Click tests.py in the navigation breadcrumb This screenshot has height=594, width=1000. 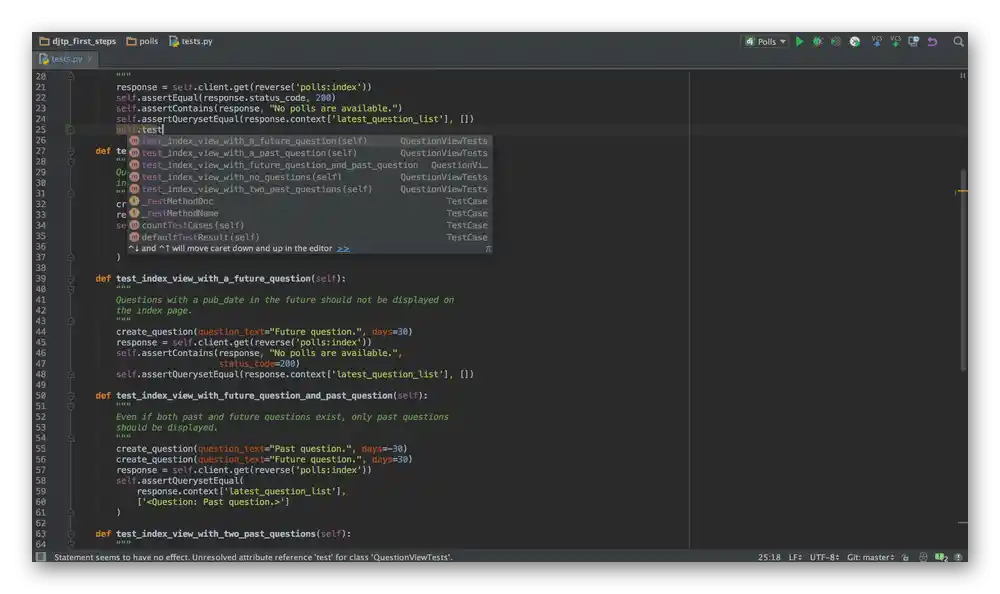(x=191, y=41)
